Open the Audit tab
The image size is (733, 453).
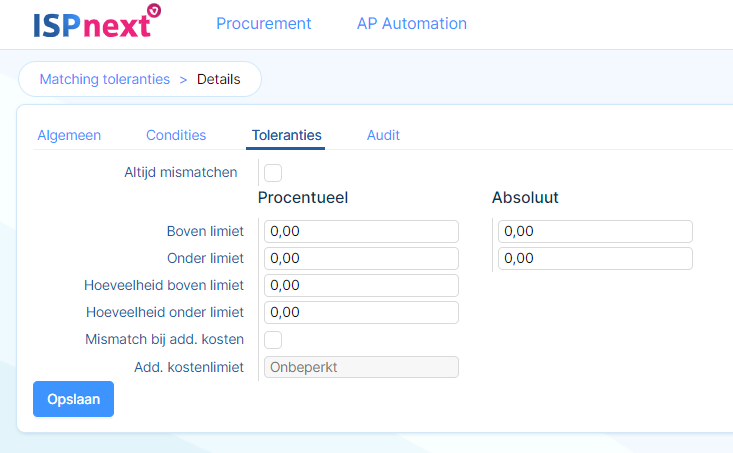click(x=383, y=135)
